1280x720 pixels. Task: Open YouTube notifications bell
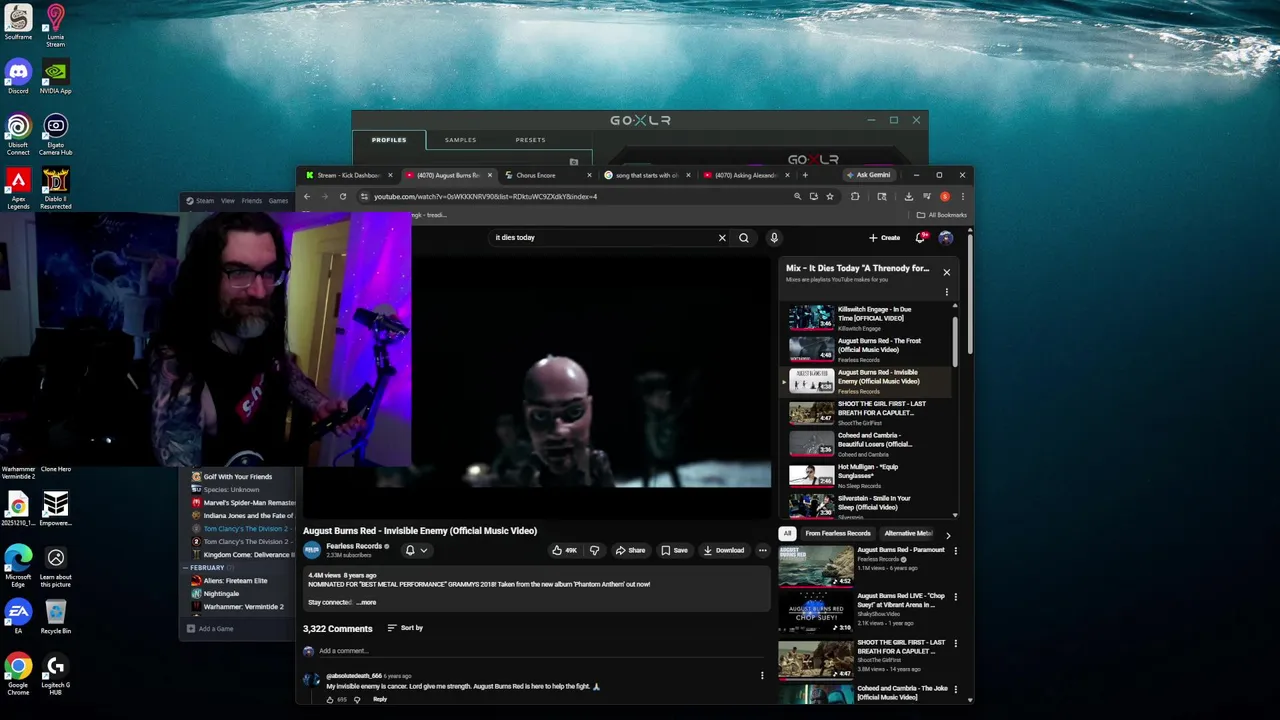pos(920,238)
